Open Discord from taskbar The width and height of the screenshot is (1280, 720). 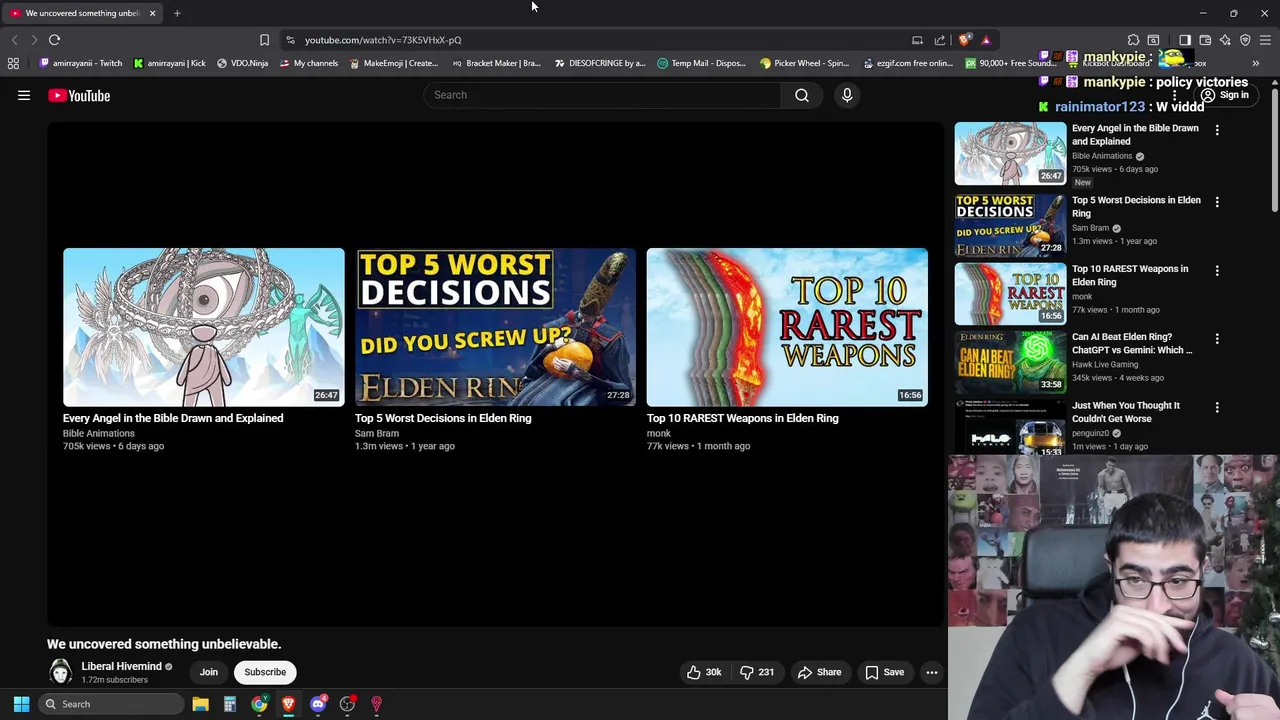coord(318,704)
